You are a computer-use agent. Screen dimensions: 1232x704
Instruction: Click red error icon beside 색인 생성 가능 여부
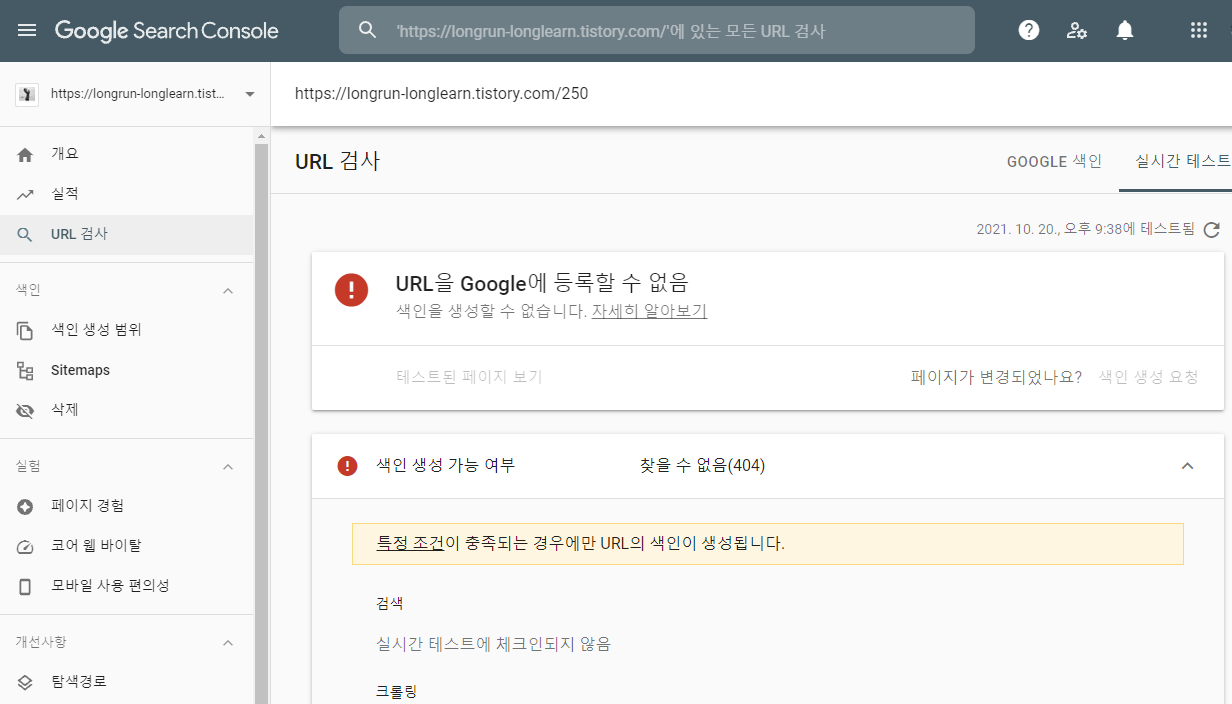(347, 466)
